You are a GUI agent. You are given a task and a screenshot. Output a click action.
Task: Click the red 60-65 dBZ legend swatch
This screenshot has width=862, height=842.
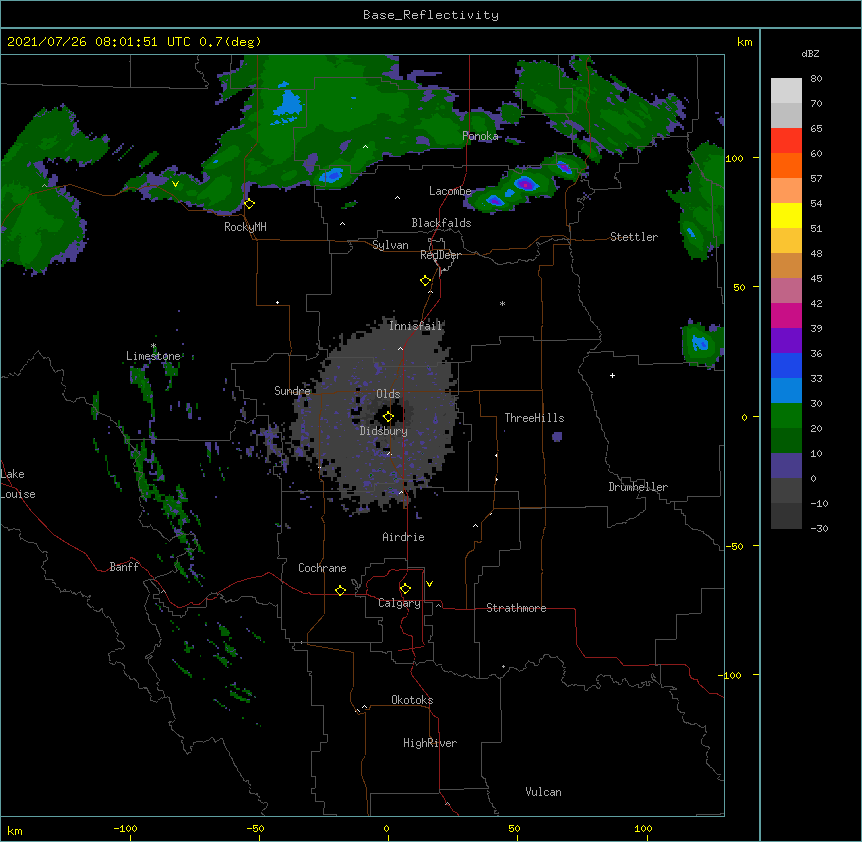pyautogui.click(x=786, y=141)
